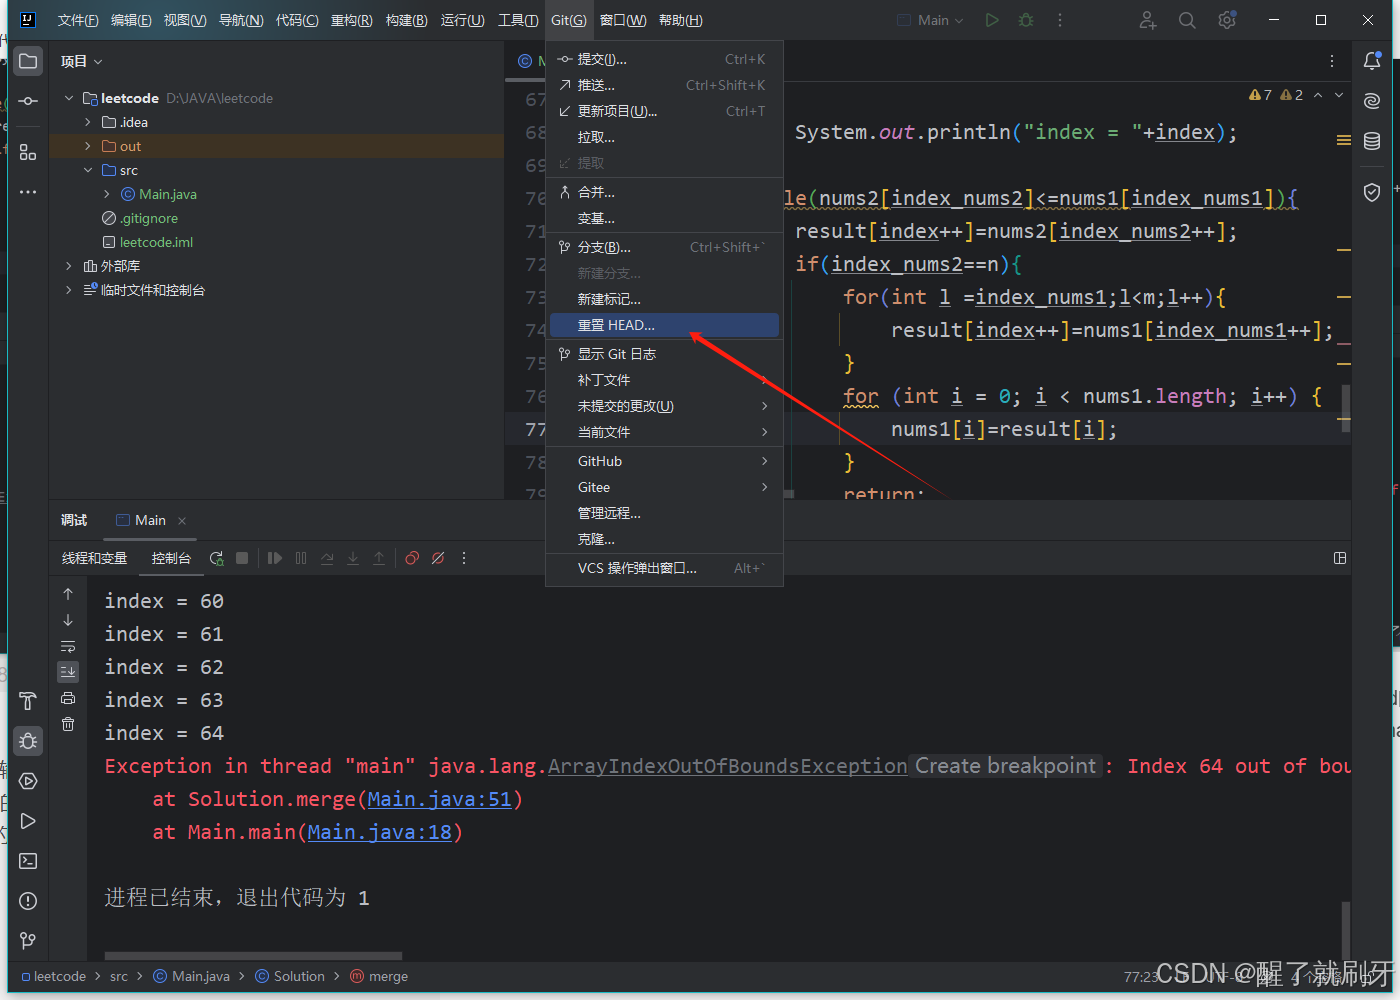The height and width of the screenshot is (1000, 1400).
Task: Close the Main debug tab
Action: (182, 521)
